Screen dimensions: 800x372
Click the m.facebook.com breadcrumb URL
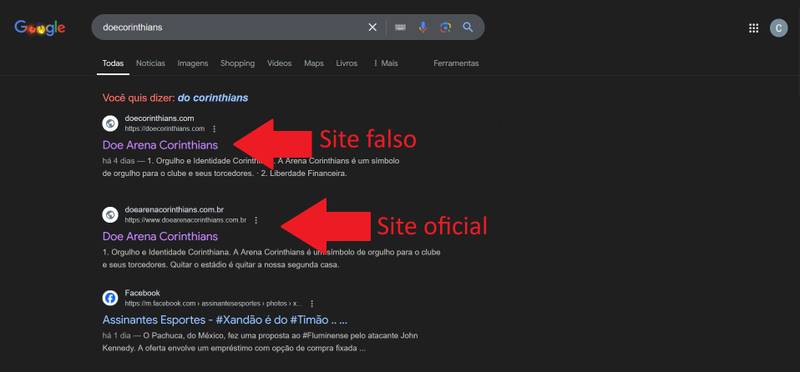[213, 303]
